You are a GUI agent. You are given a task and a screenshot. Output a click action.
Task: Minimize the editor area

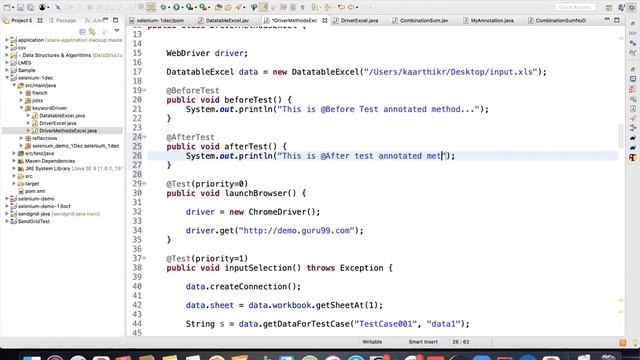click(607, 20)
